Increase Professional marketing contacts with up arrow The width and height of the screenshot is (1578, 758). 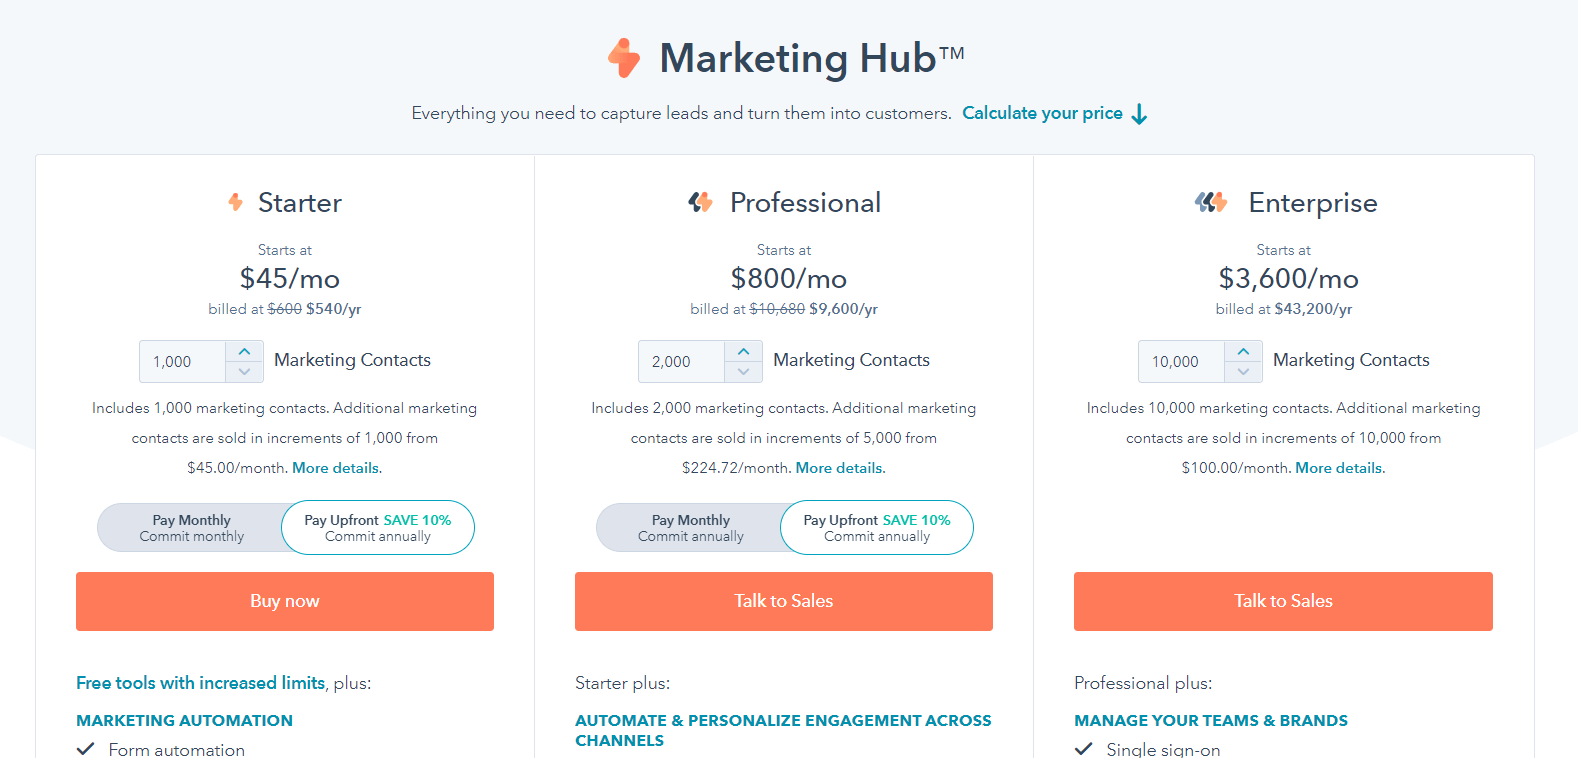click(743, 352)
